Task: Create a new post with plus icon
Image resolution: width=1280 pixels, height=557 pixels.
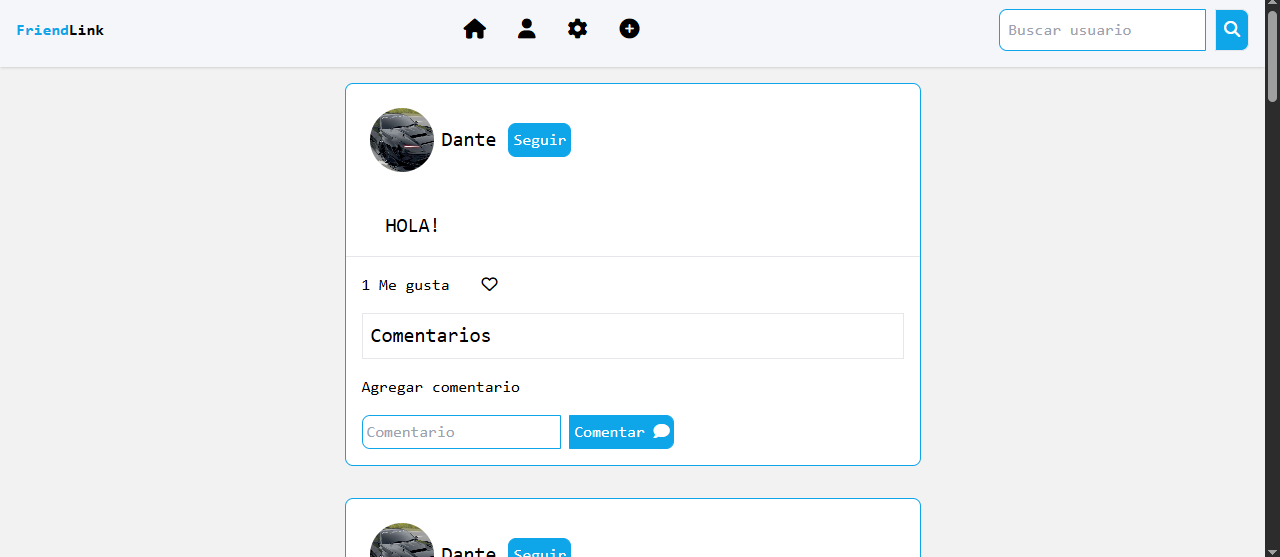Action: (x=629, y=29)
